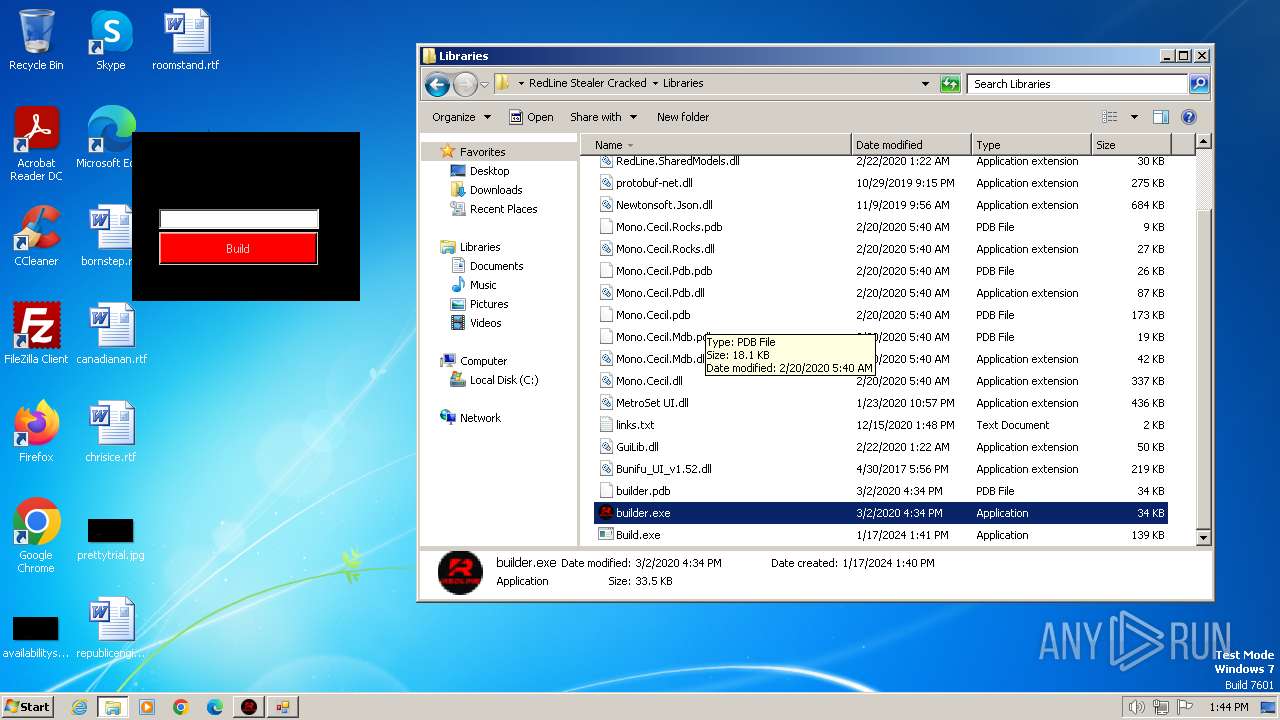The height and width of the screenshot is (720, 1280).
Task: Click the volume speaker tray icon
Action: [x=1136, y=707]
